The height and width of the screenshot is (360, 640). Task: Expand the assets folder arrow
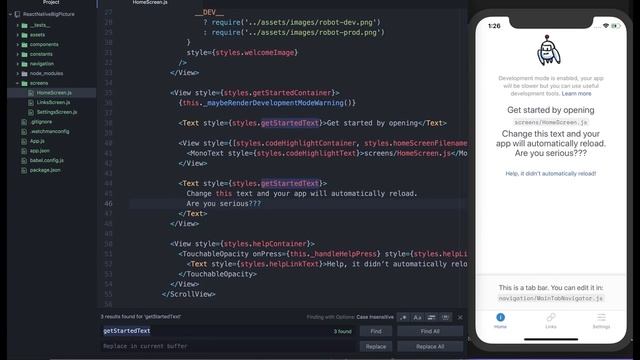click(18, 35)
